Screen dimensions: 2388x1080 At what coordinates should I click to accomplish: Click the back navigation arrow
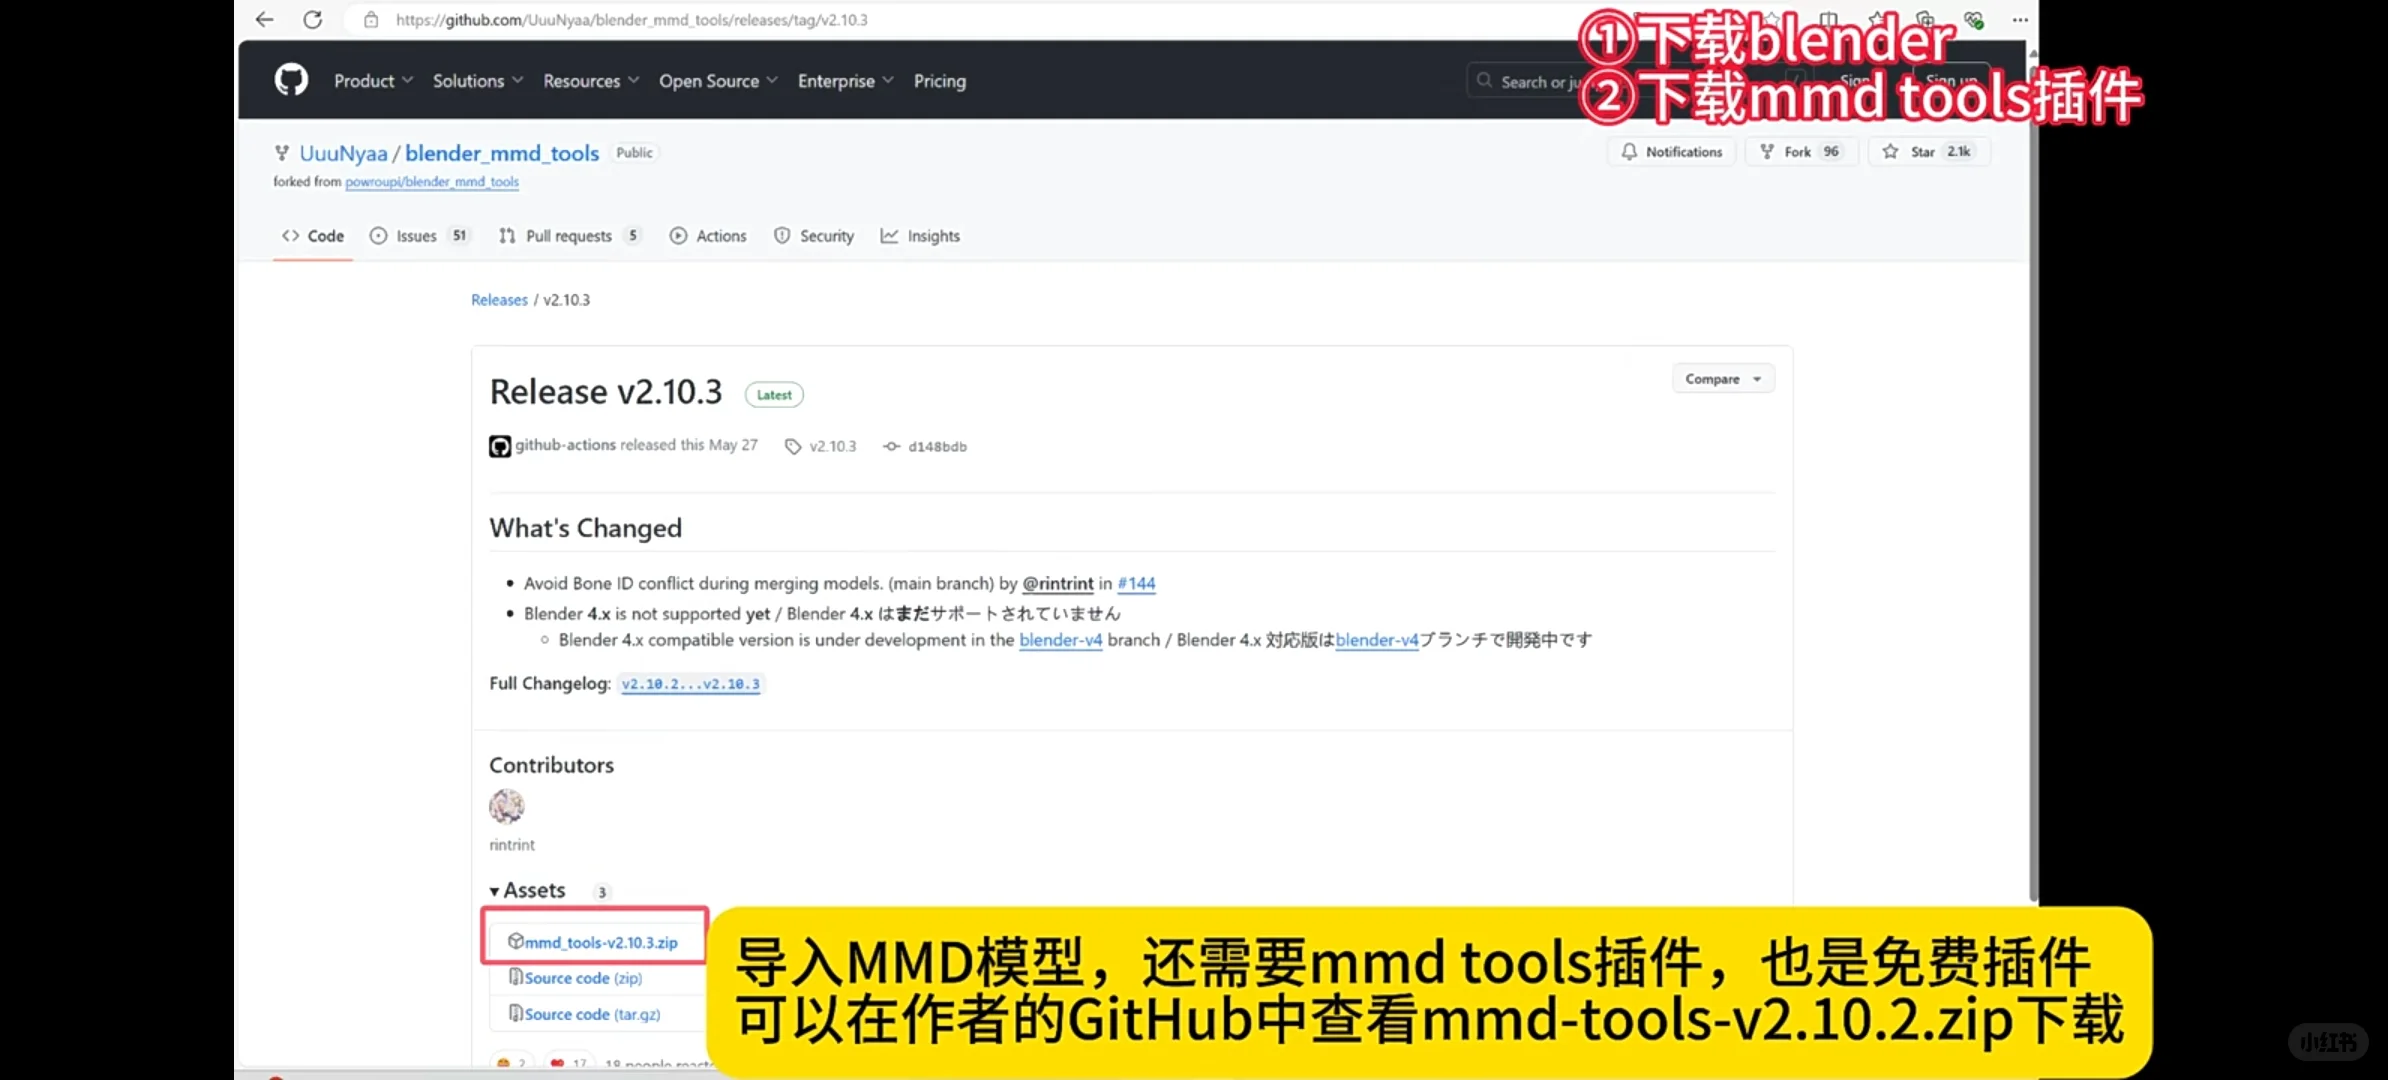[x=263, y=19]
